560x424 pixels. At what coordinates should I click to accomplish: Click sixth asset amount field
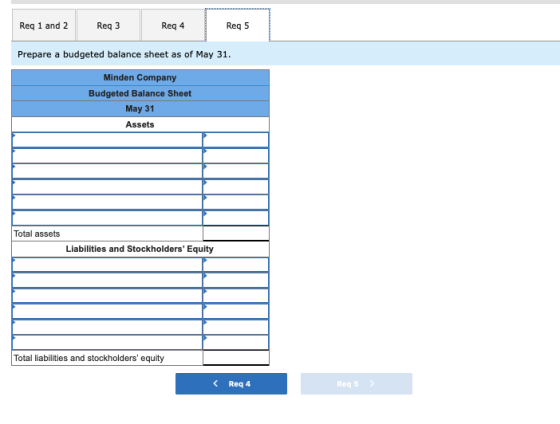tap(236, 218)
